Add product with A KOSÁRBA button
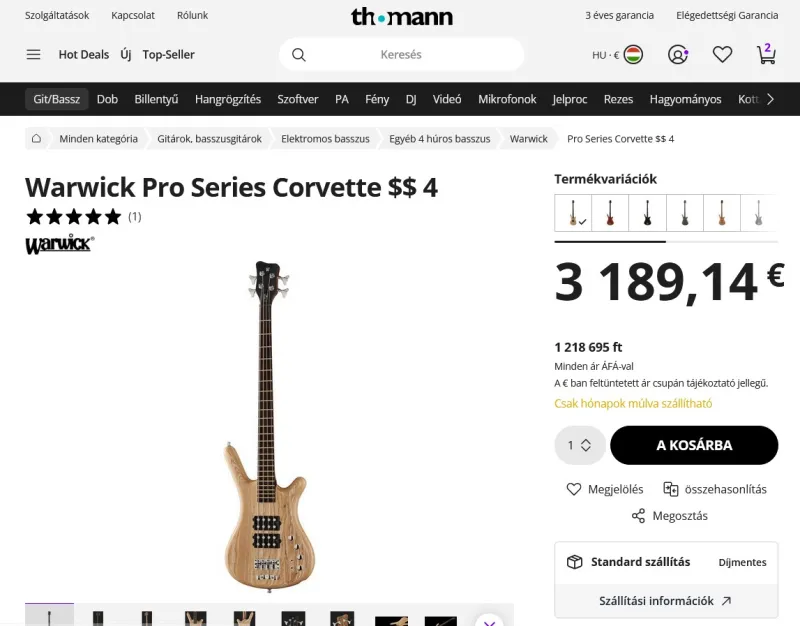The image size is (800, 626). tap(694, 445)
